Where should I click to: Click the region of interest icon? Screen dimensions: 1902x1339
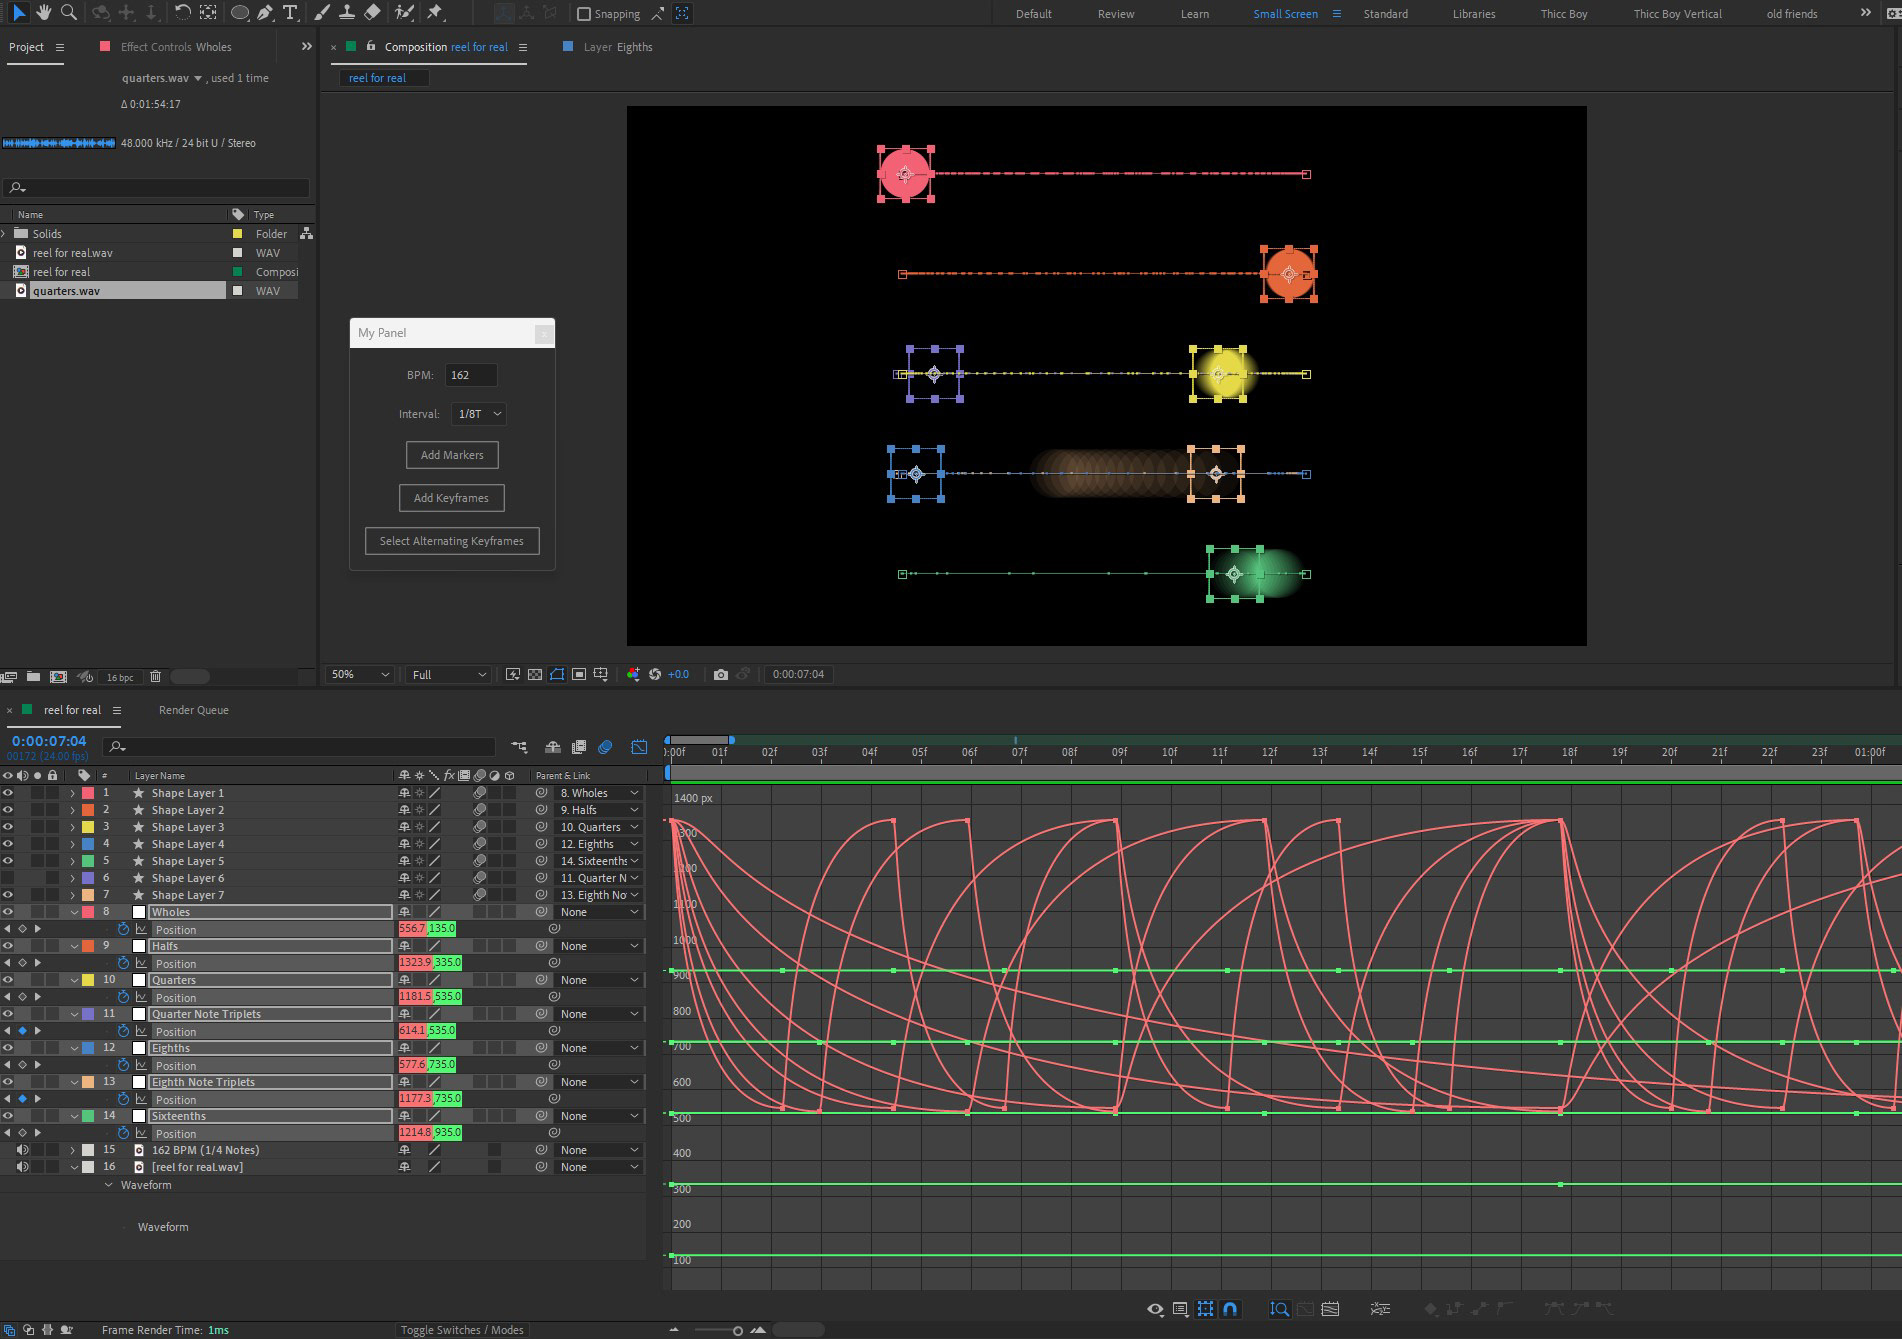point(579,674)
